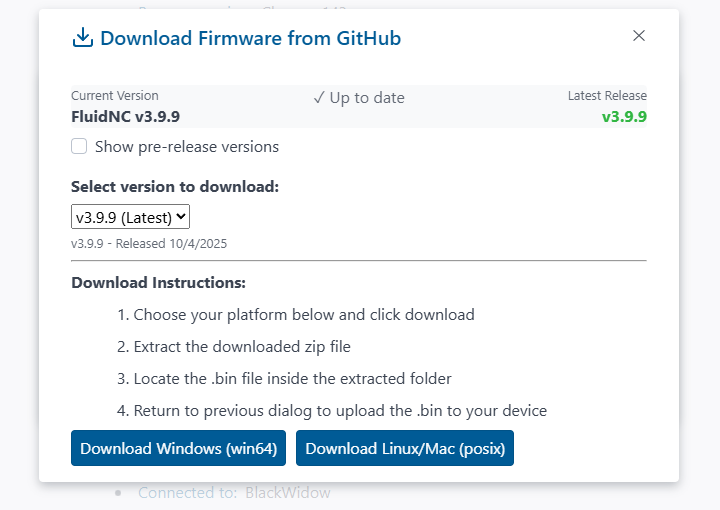
Task: Click the chevron arrow of the version selector
Action: [x=181, y=216]
